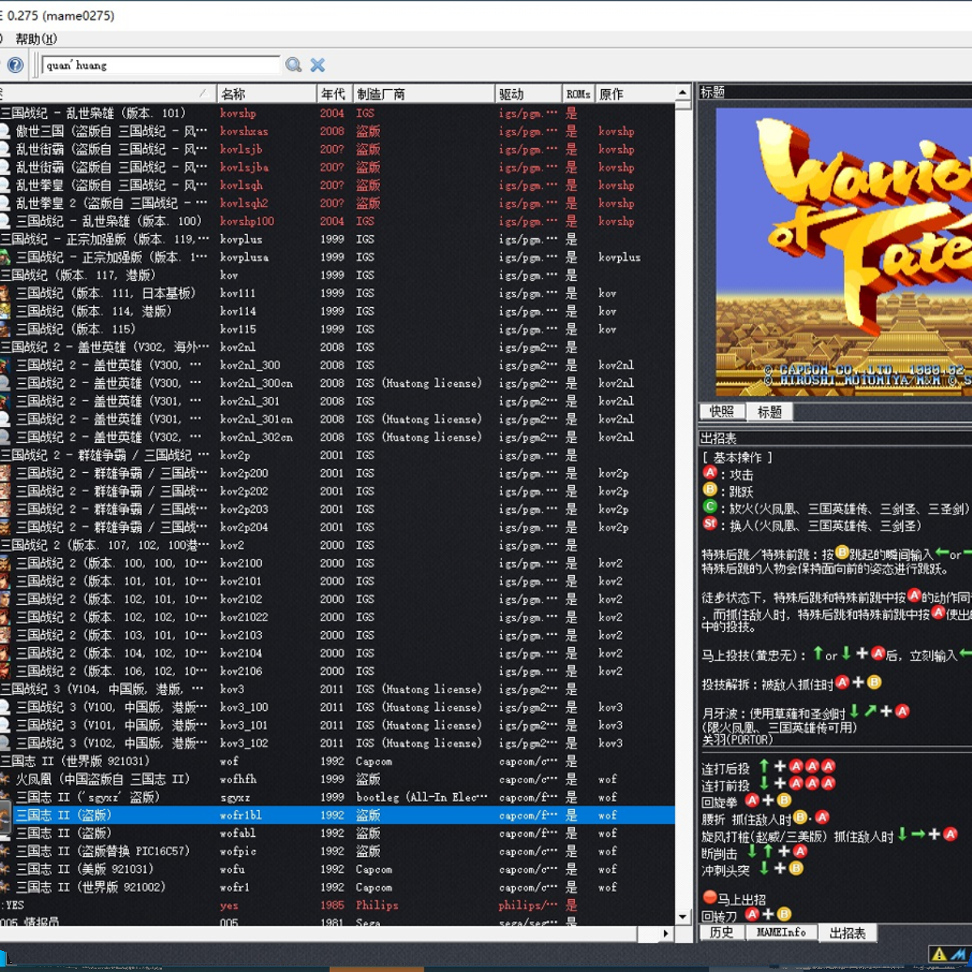Open the MAMEInfo tab
Image resolution: width=972 pixels, height=972 pixels.
coord(781,932)
